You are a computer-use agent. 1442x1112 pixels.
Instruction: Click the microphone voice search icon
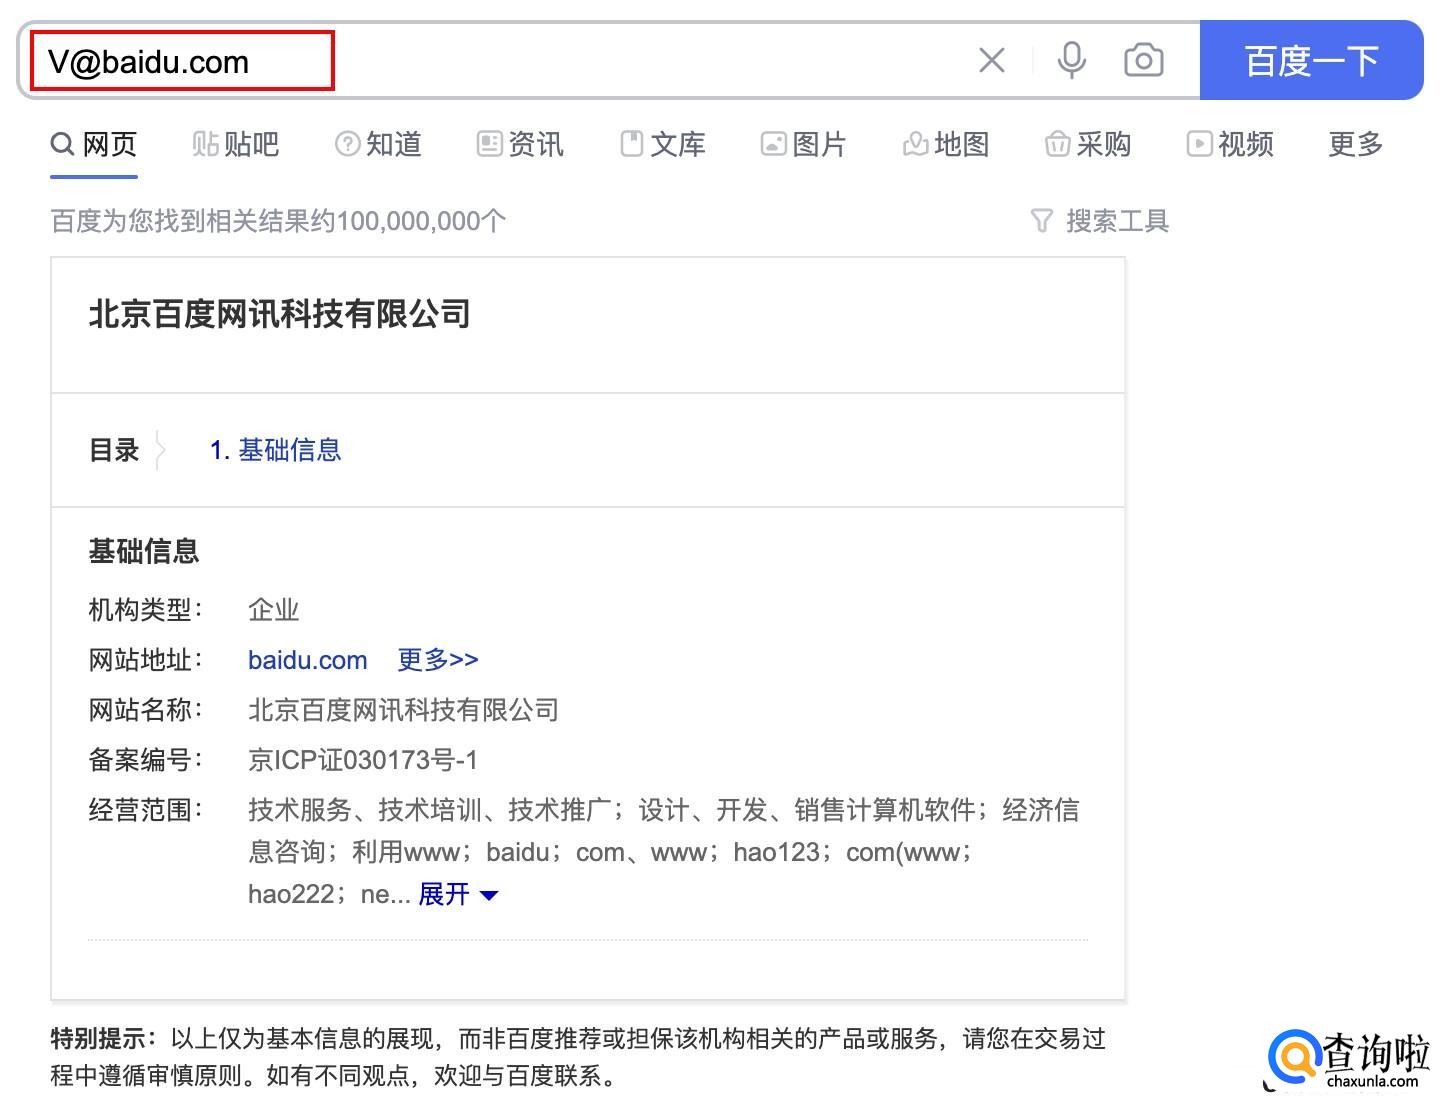1071,60
